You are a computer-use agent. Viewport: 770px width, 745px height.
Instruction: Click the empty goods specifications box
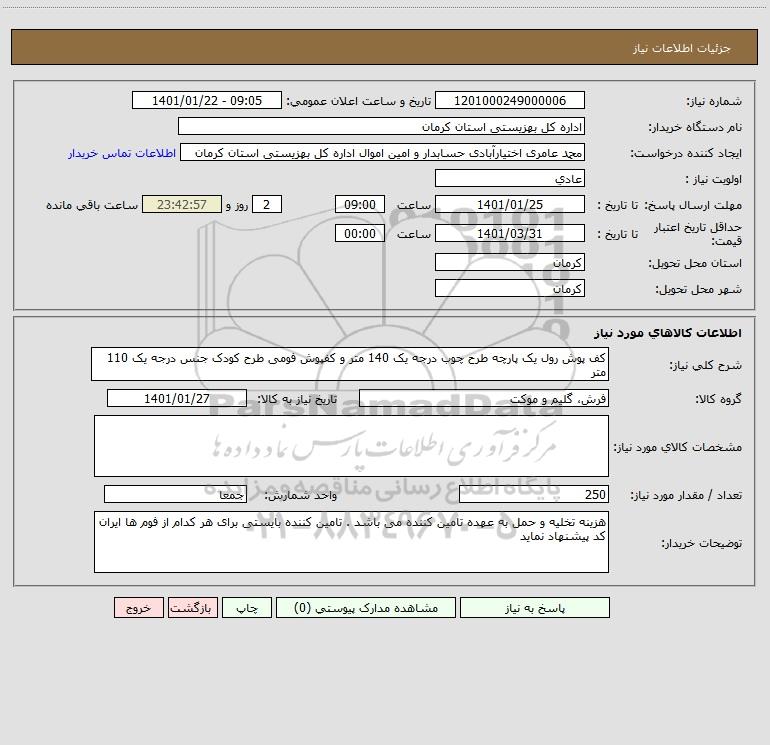click(351, 446)
